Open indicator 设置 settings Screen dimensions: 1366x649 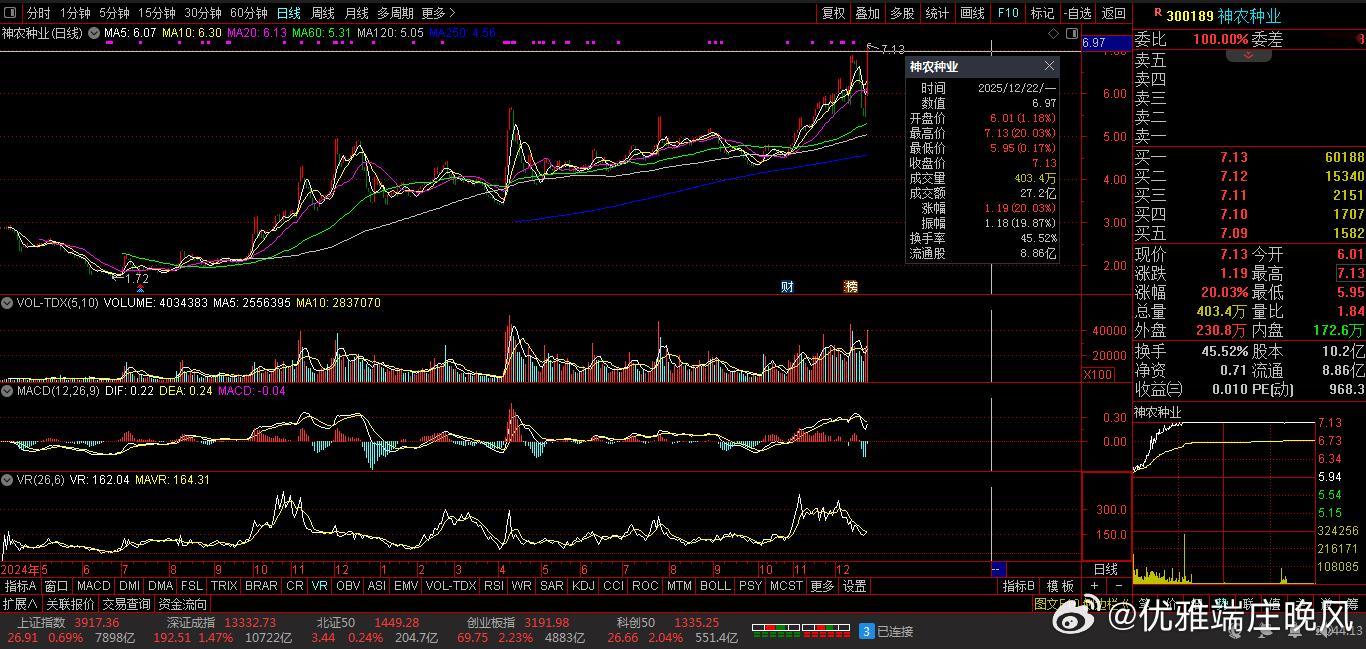point(854,586)
